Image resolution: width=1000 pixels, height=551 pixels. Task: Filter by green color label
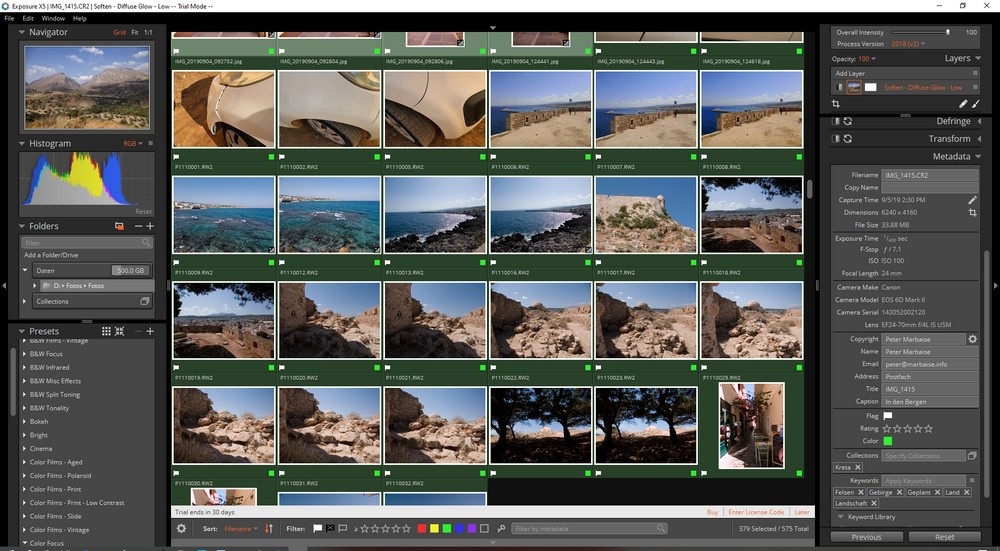(447, 529)
